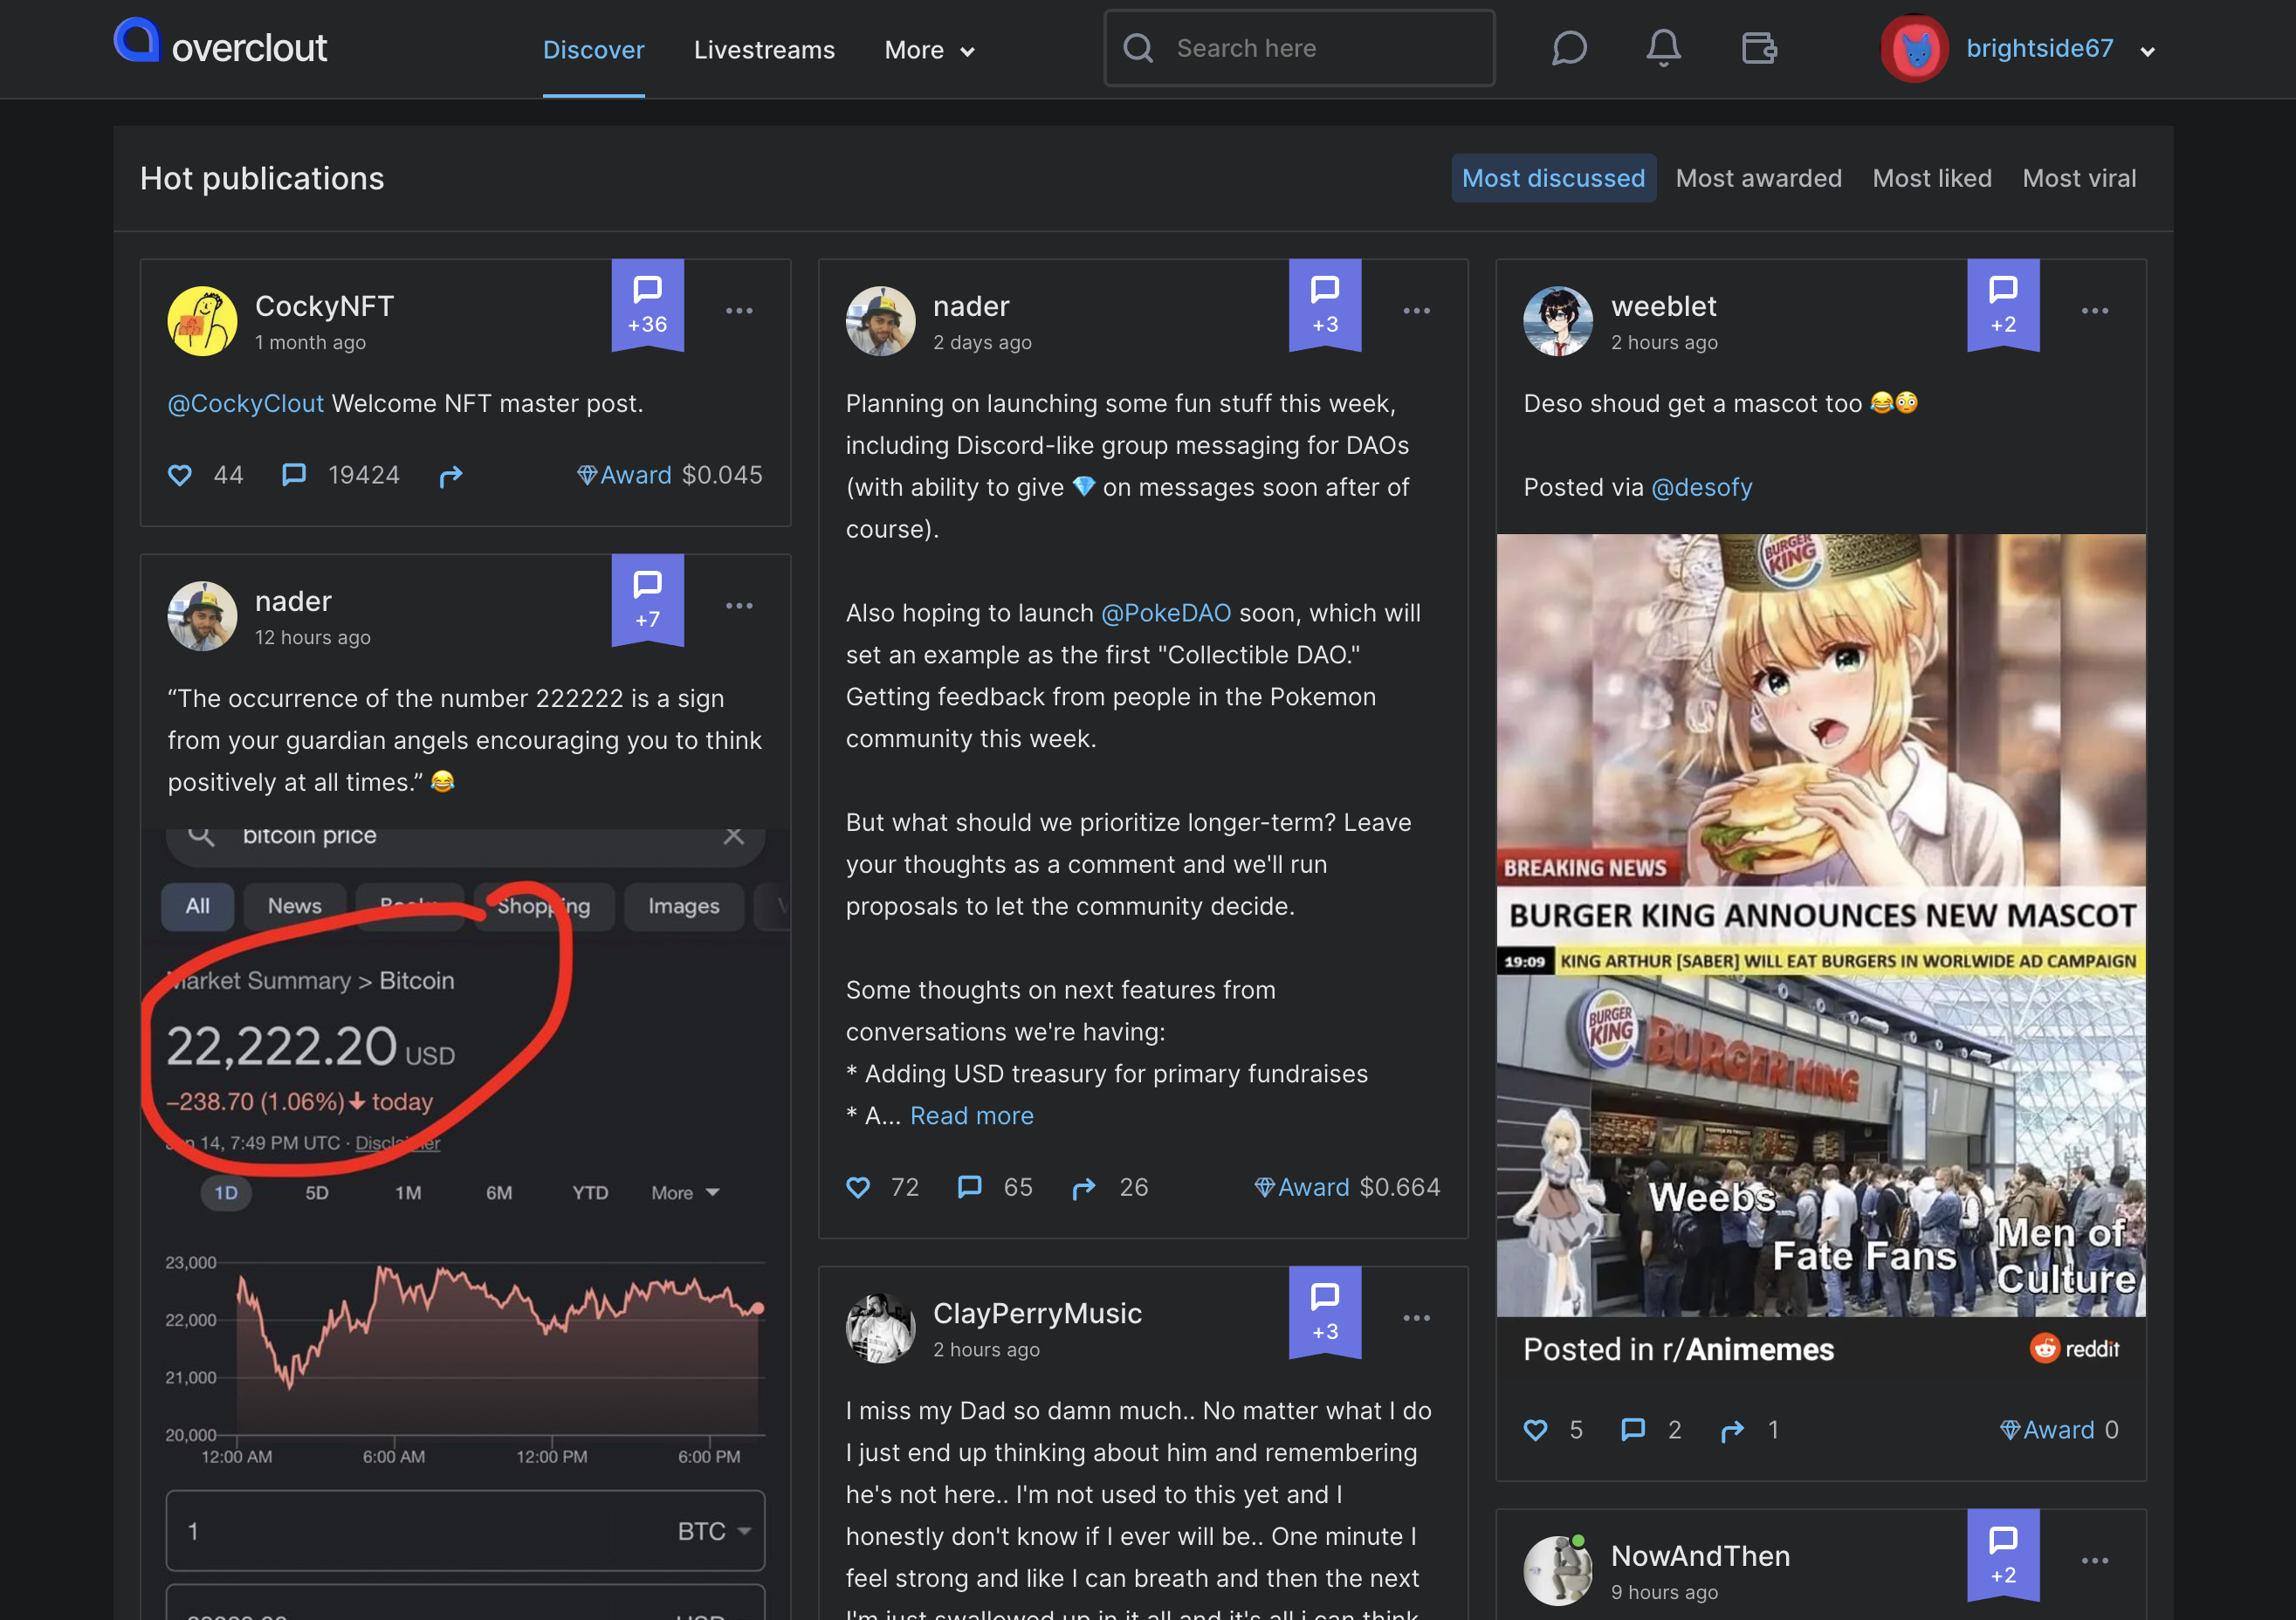This screenshot has width=2296, height=1620.
Task: Open CockyNFT's avatar picture
Action: [202, 321]
